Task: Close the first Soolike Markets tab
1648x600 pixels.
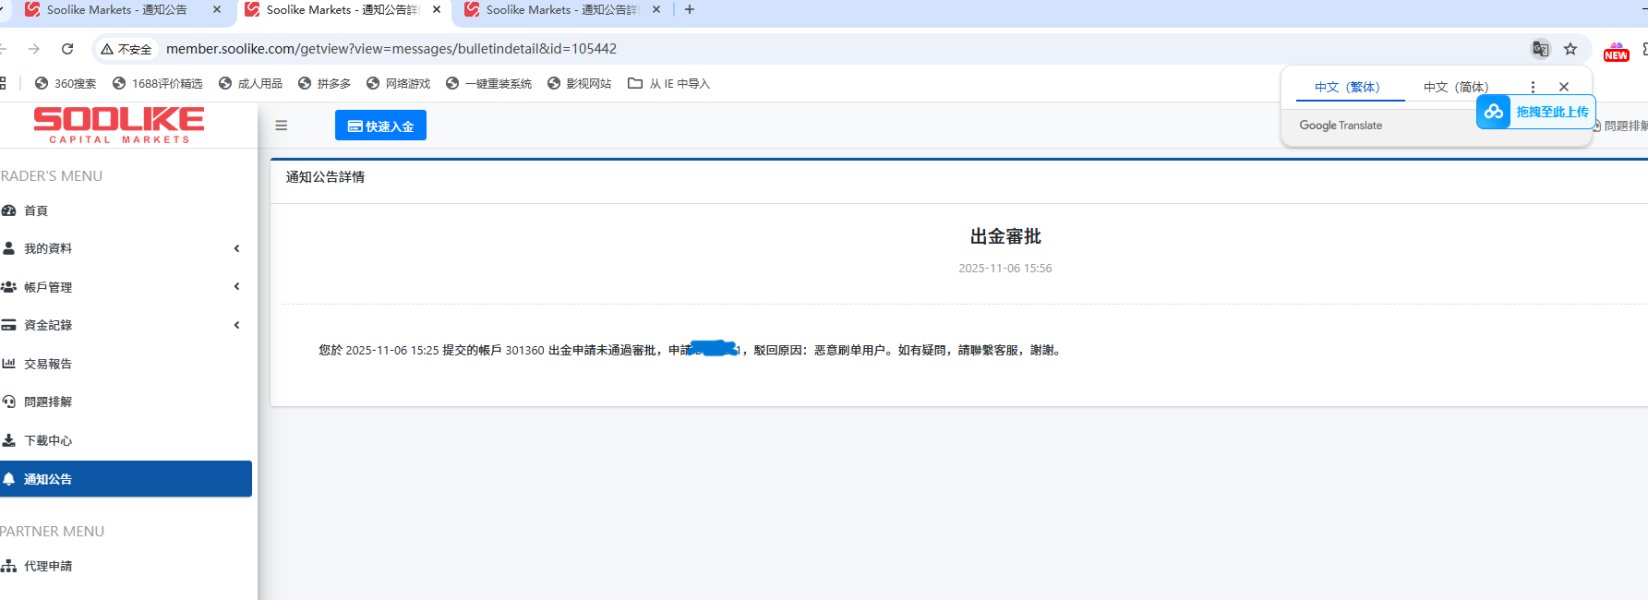Action: (217, 10)
